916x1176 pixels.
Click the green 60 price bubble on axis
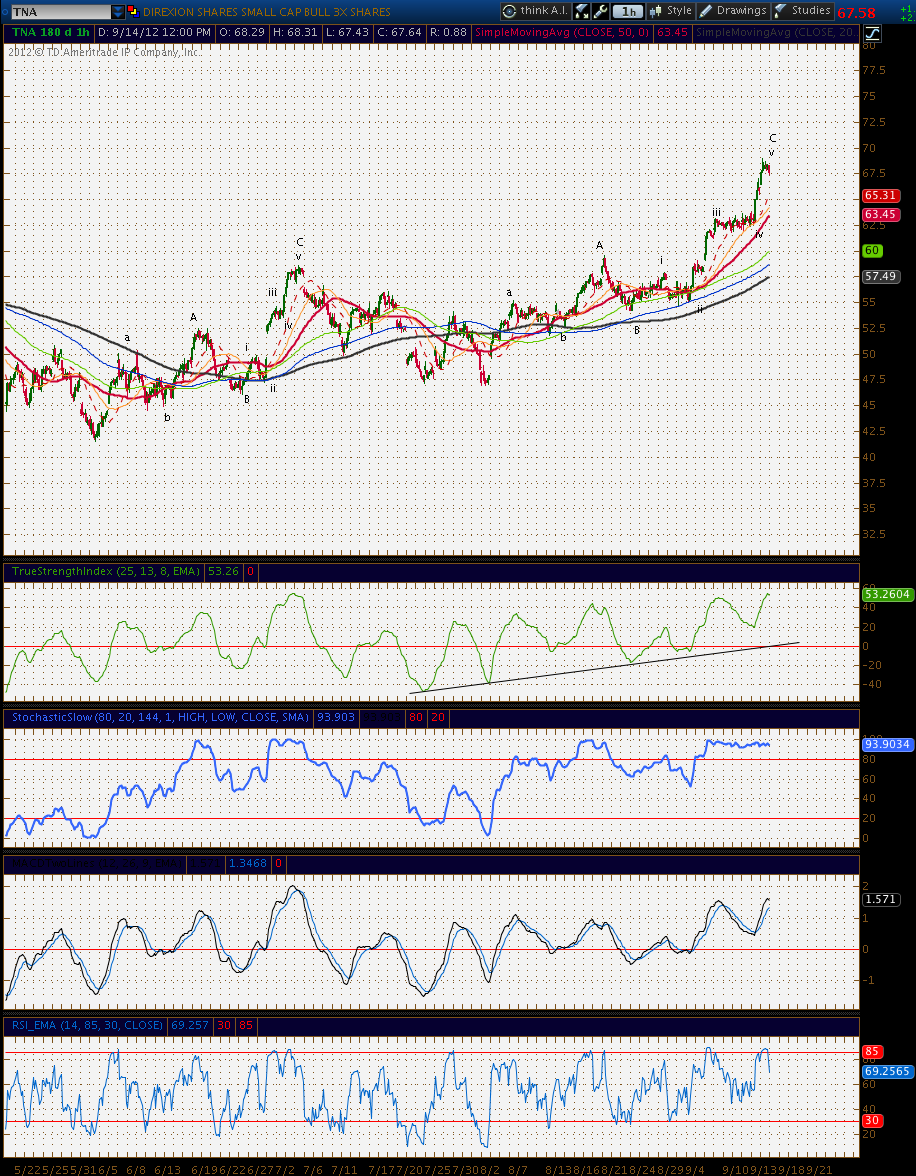[872, 250]
